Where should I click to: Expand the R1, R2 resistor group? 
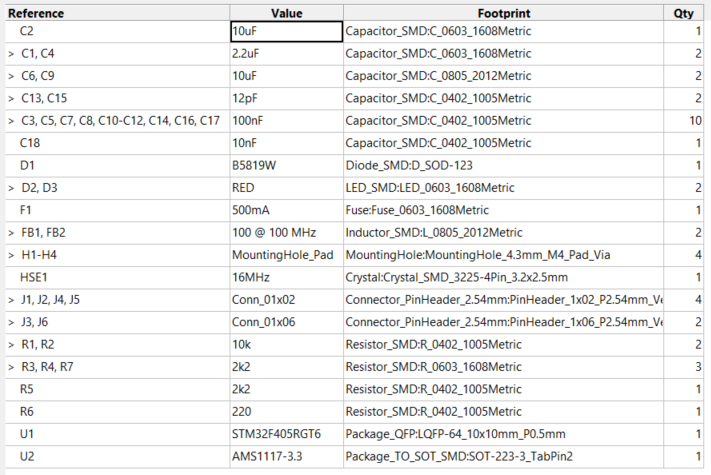[10, 344]
